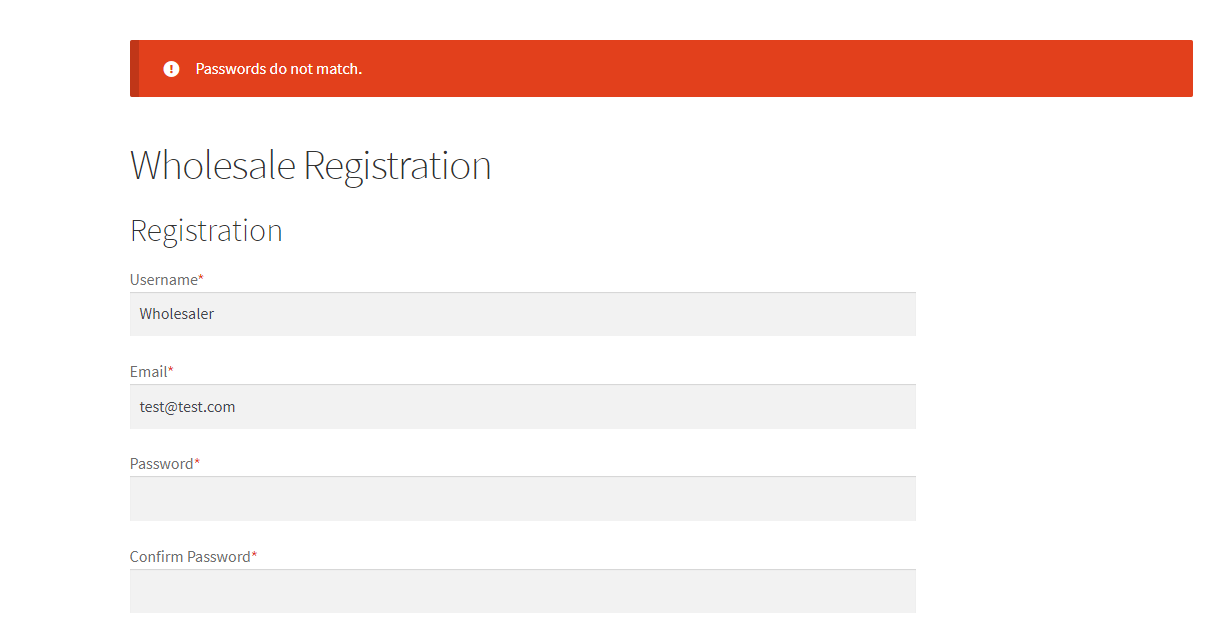Place cursor on 'test@test.com' email text
Image resolution: width=1218 pixels, height=620 pixels.
[x=187, y=407]
